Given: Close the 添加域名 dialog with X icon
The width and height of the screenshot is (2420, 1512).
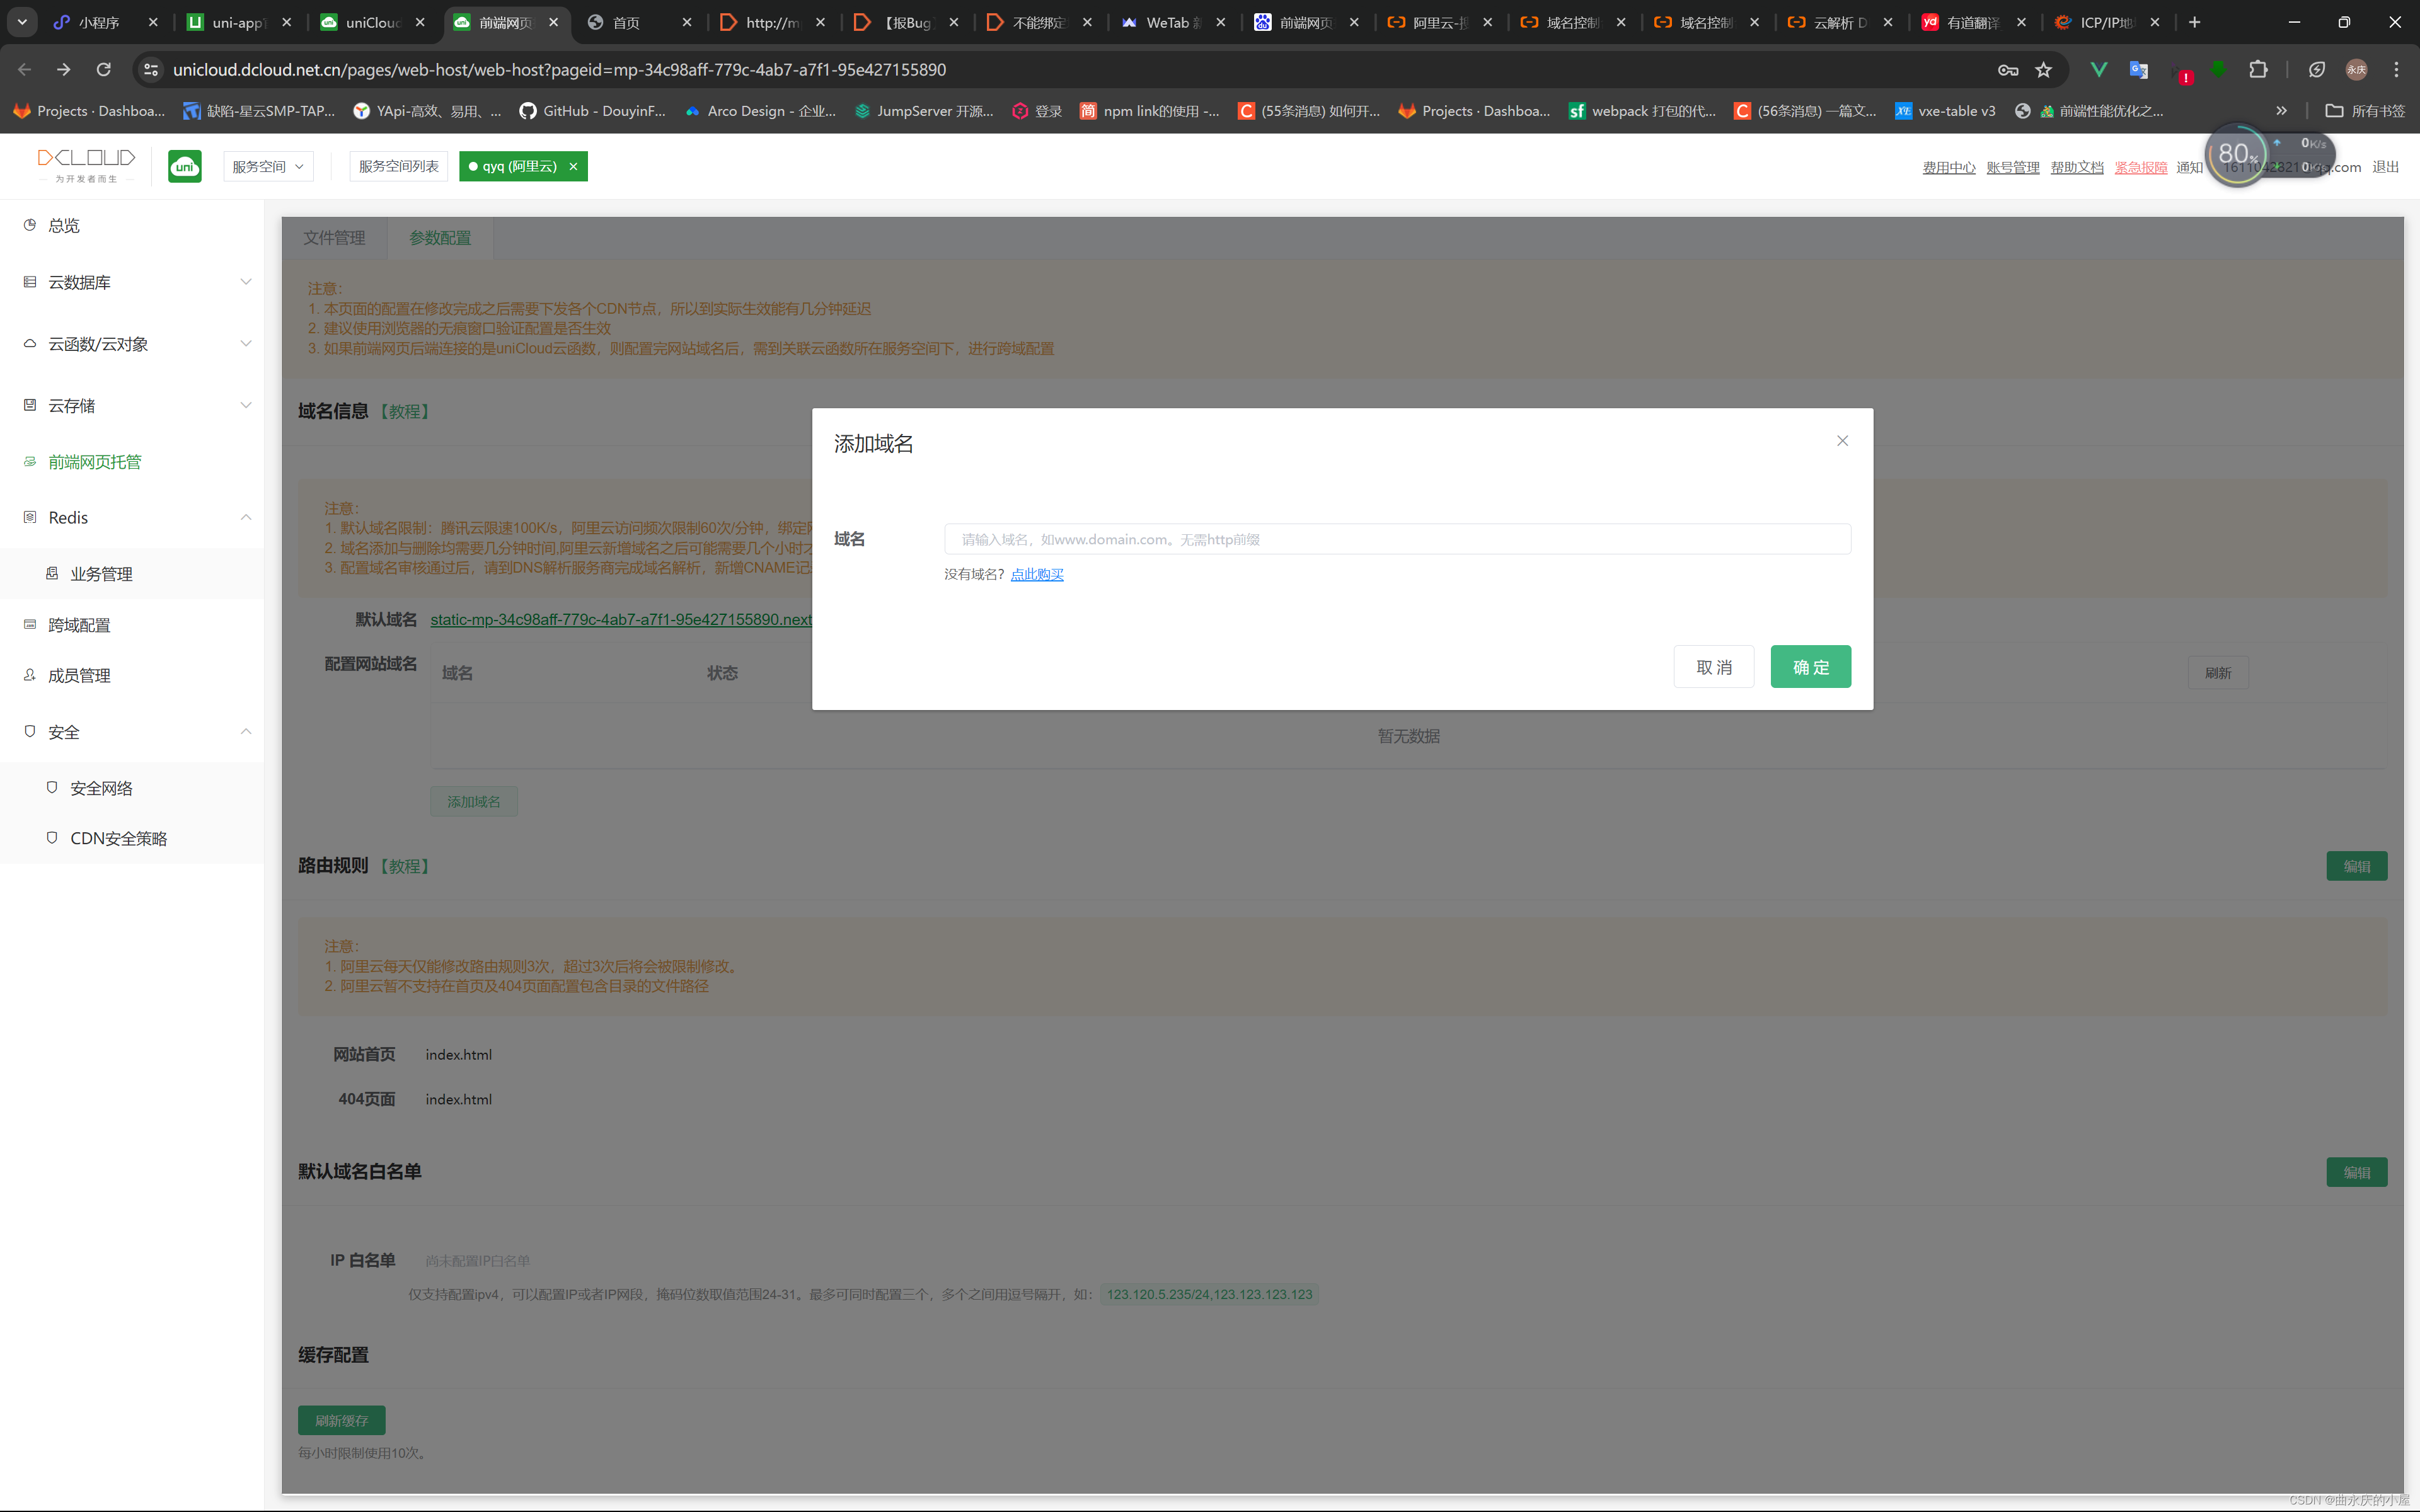Looking at the screenshot, I should pyautogui.click(x=1842, y=441).
